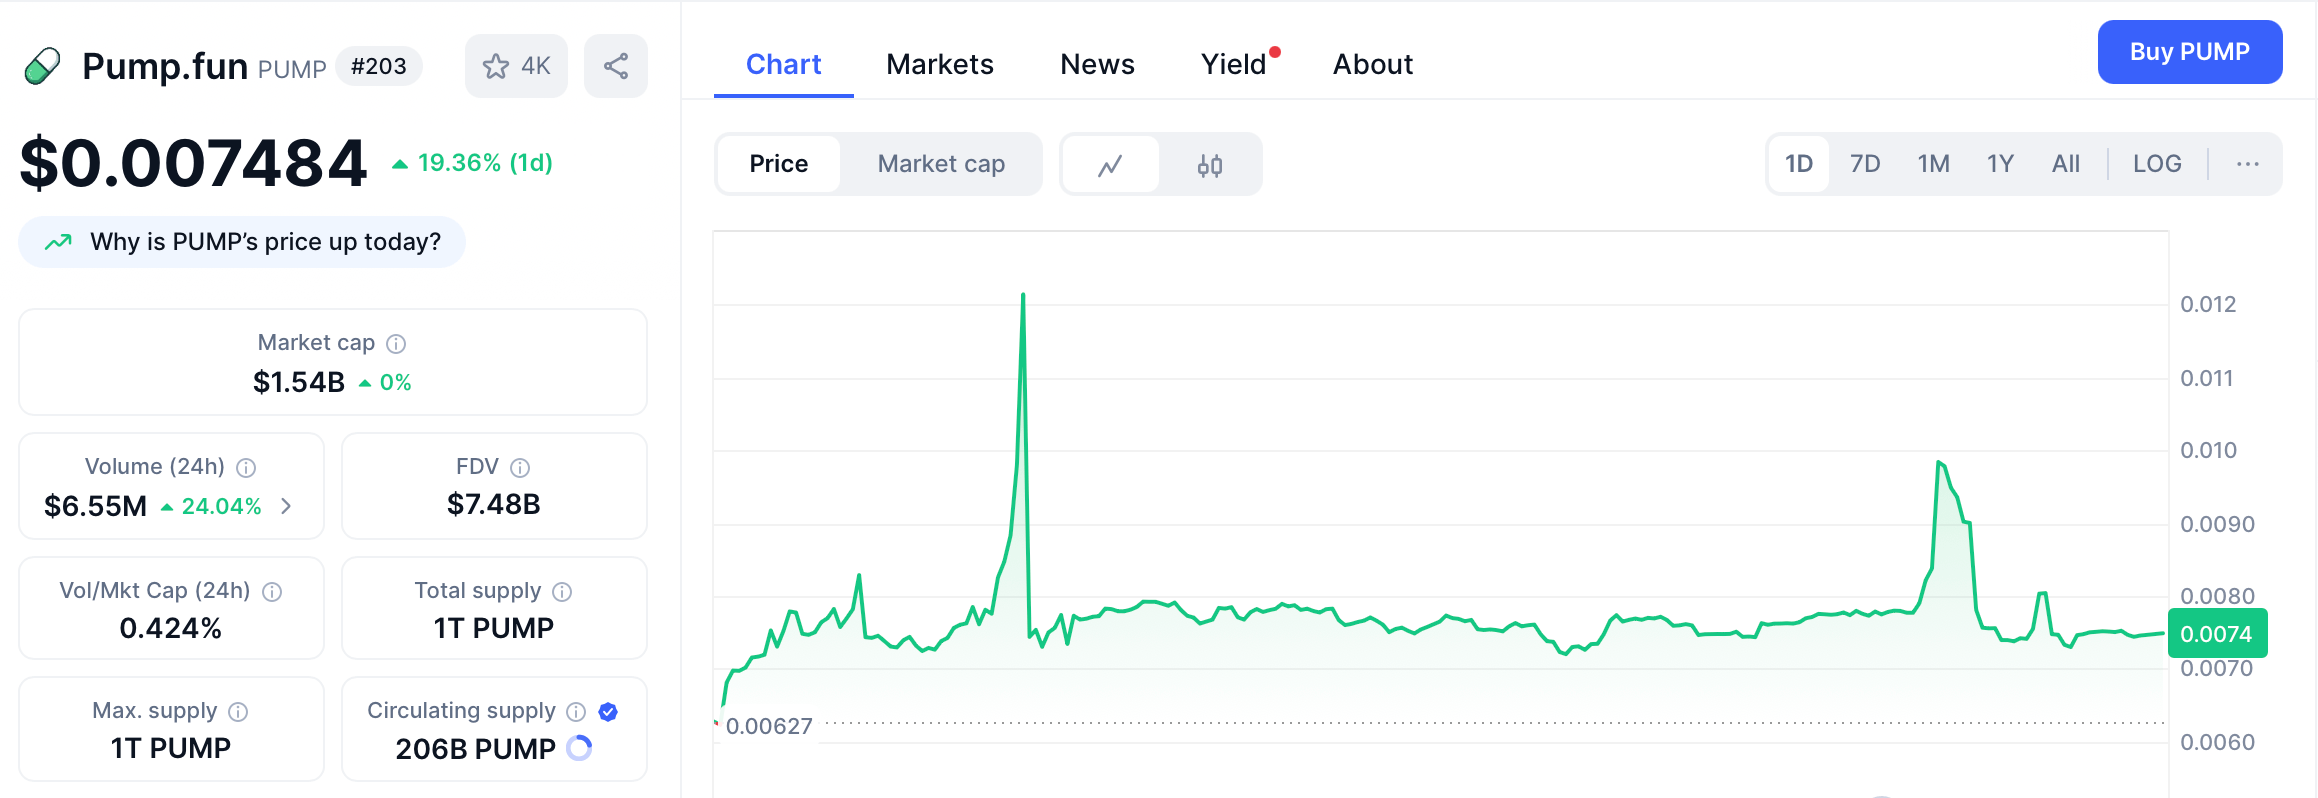
Task: Click the 0.010 y-axis label
Action: (x=2208, y=451)
